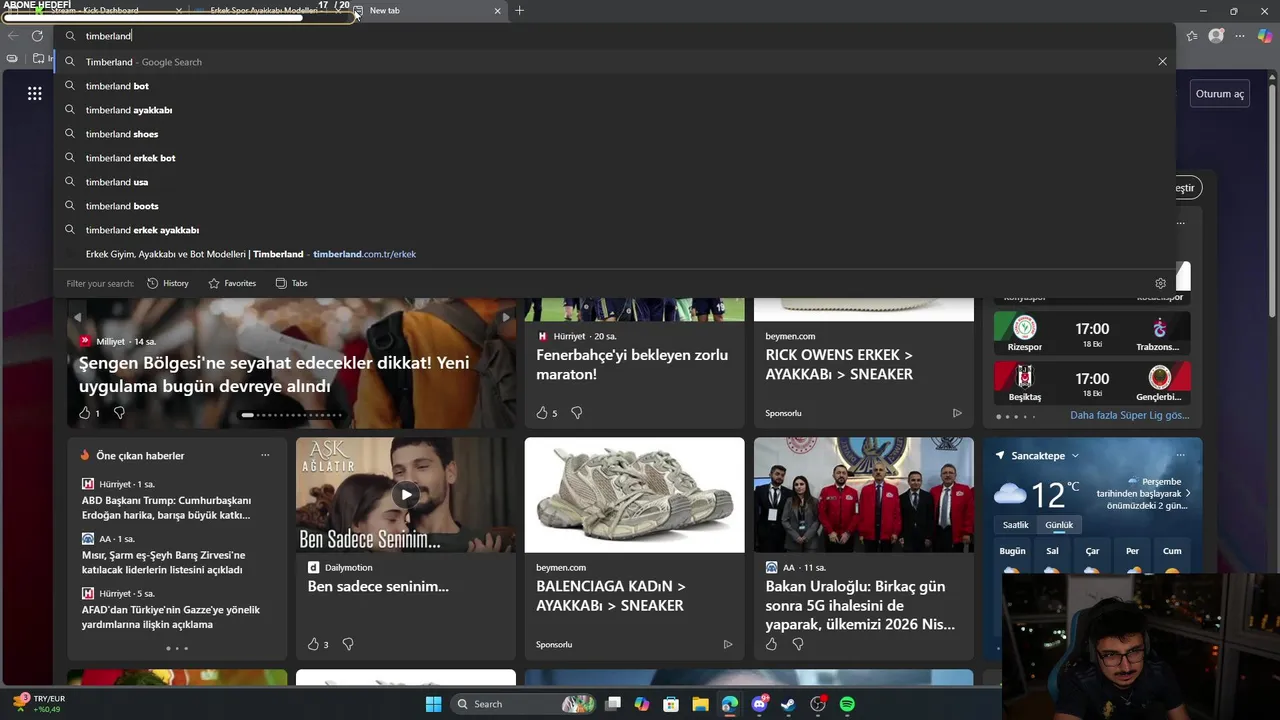Screen dimensions: 1280x720
Task: Click the Oturum aç sign-in button
Action: [1220, 94]
